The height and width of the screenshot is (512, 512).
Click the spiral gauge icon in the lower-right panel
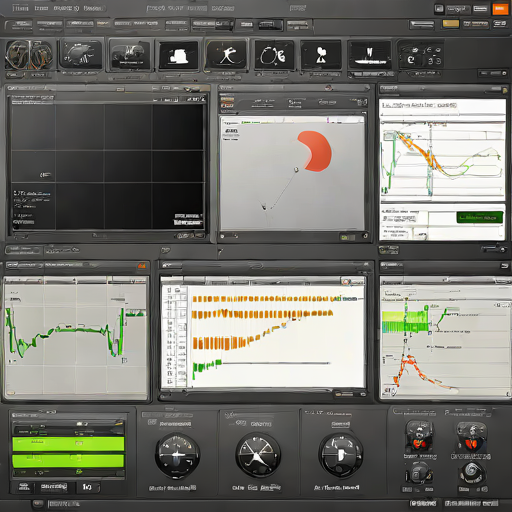tap(472, 473)
